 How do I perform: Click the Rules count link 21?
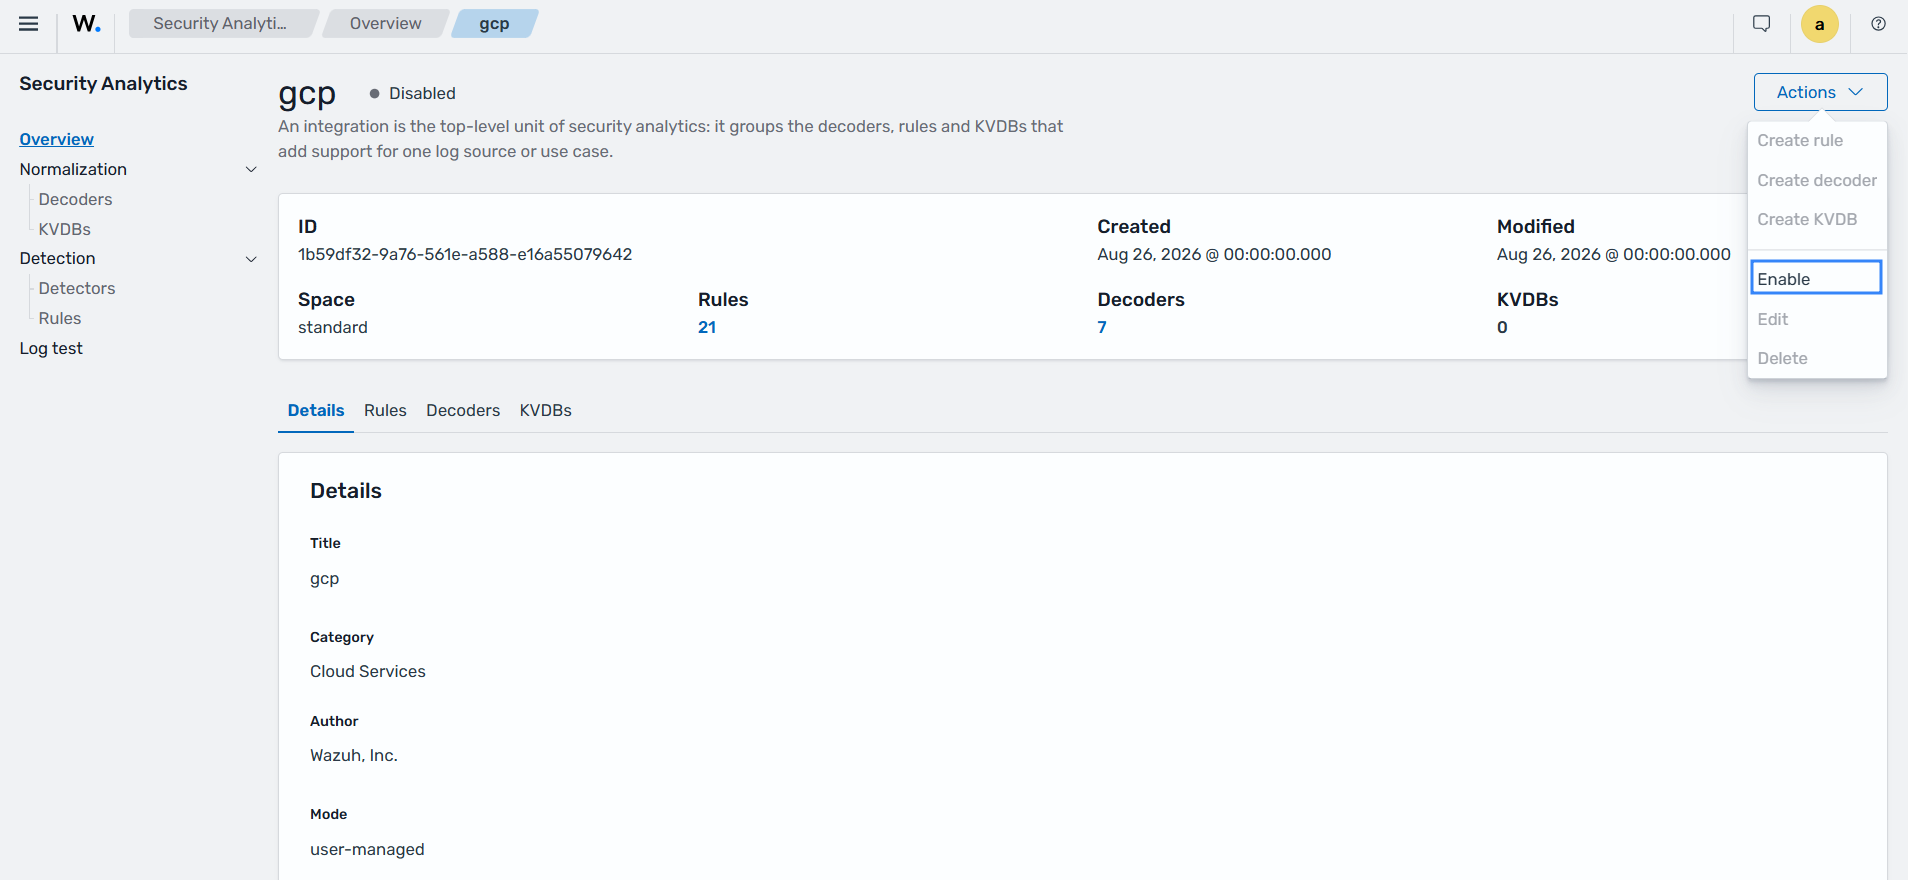pyautogui.click(x=707, y=328)
